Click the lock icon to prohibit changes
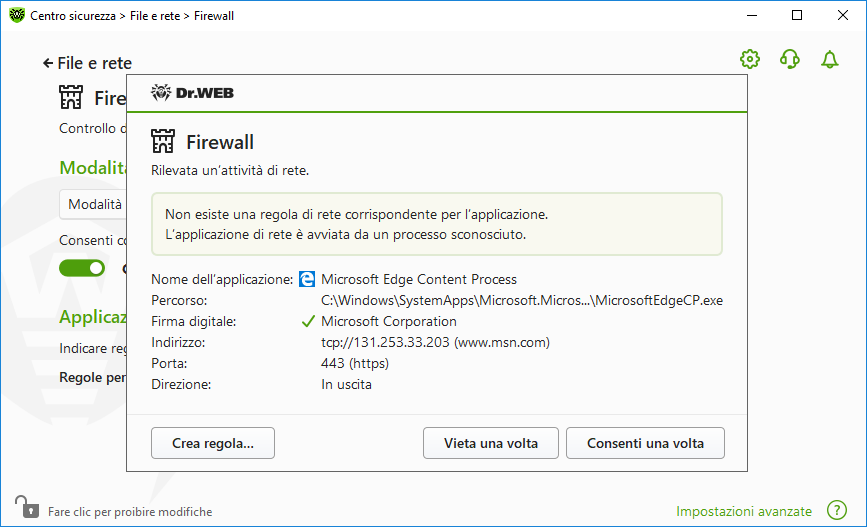Viewport: 867px width, 527px height. coord(24,507)
